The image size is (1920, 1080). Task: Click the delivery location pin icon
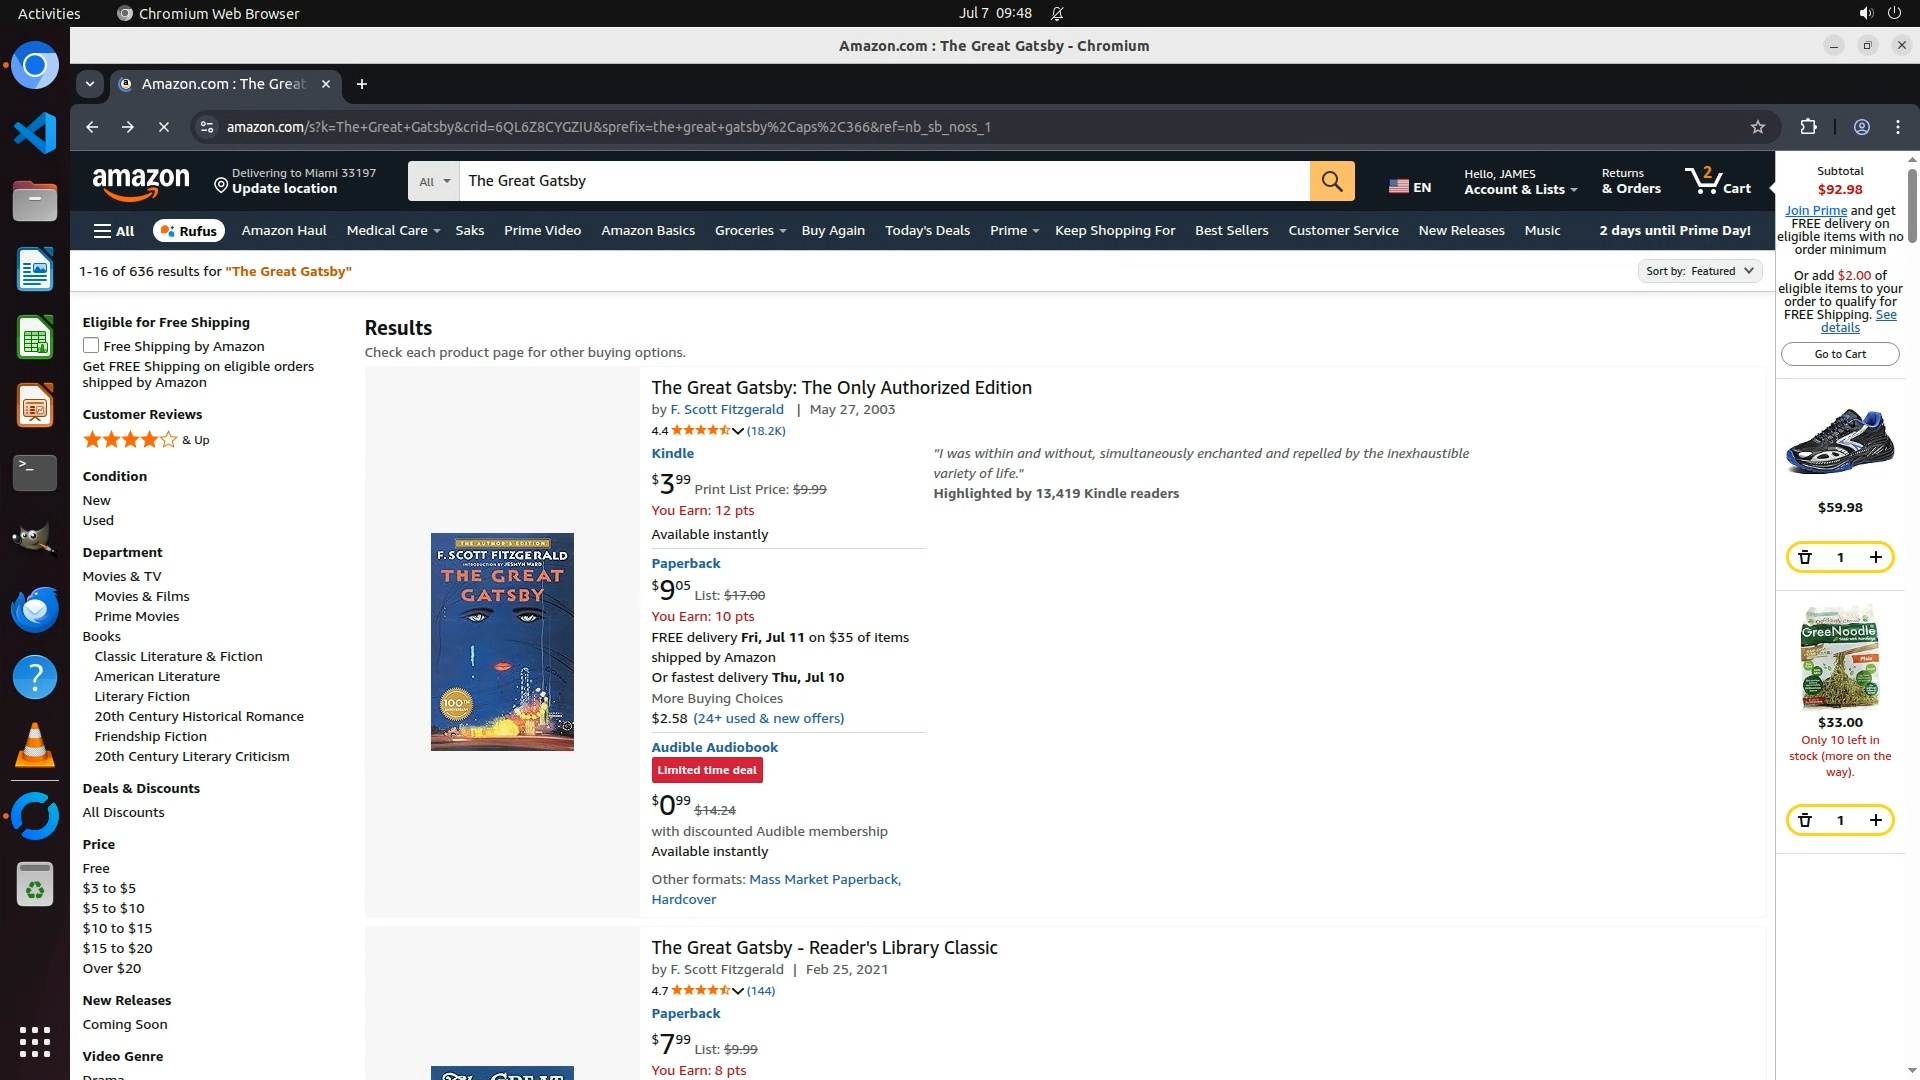click(x=221, y=184)
